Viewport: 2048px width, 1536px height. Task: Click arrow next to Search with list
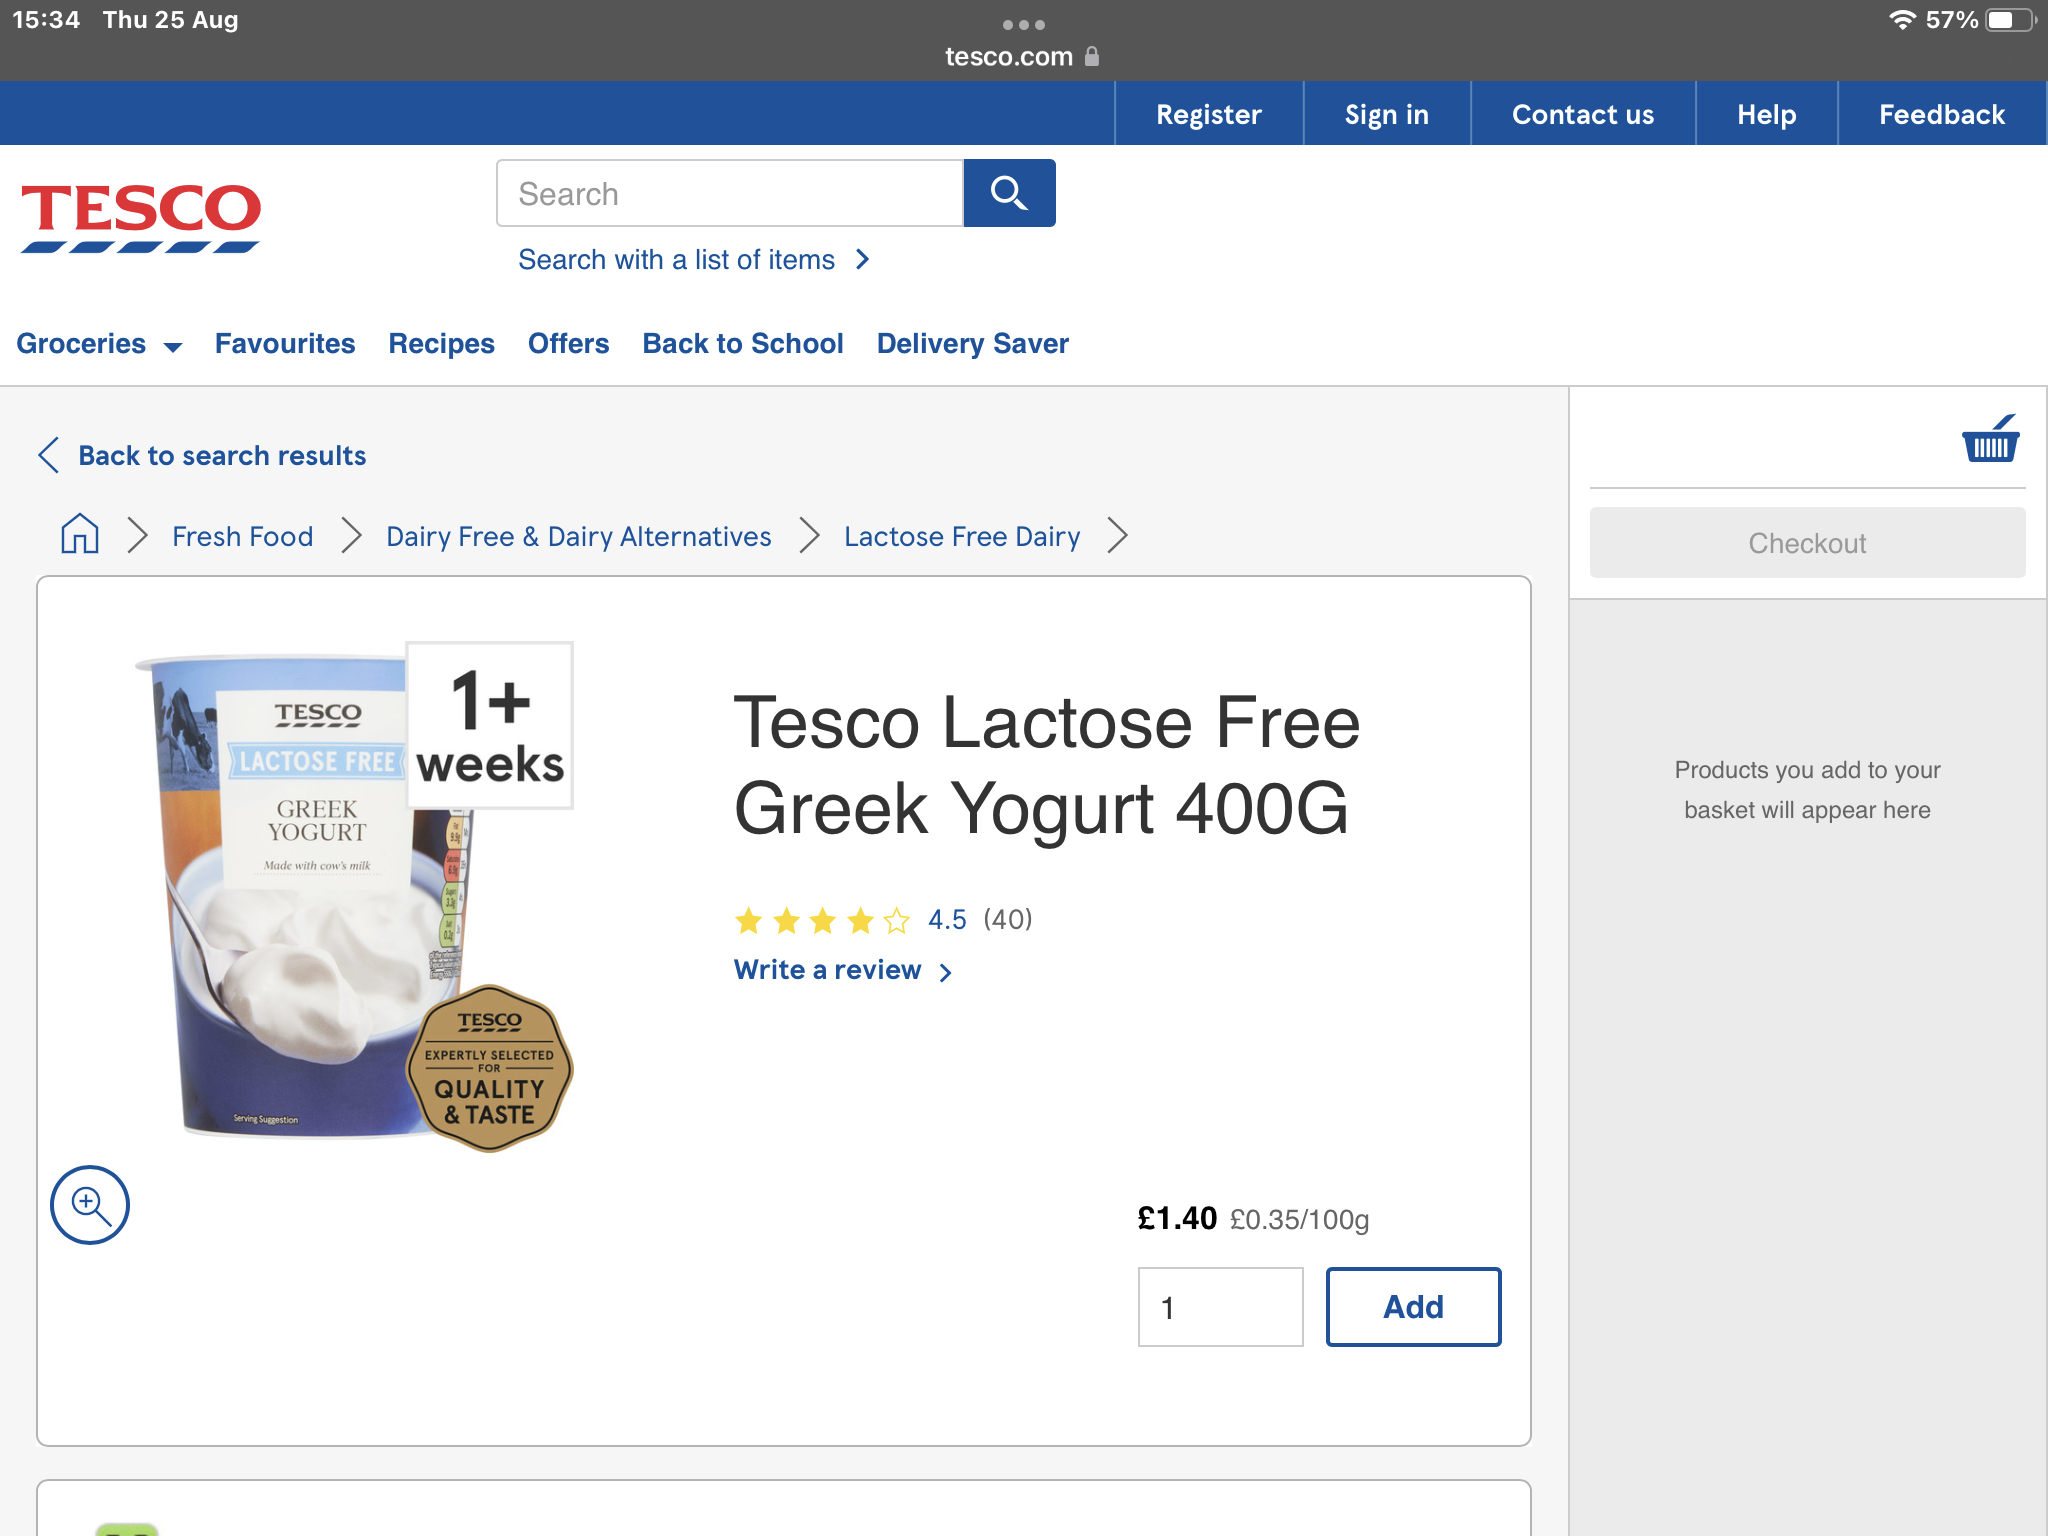coord(863,260)
